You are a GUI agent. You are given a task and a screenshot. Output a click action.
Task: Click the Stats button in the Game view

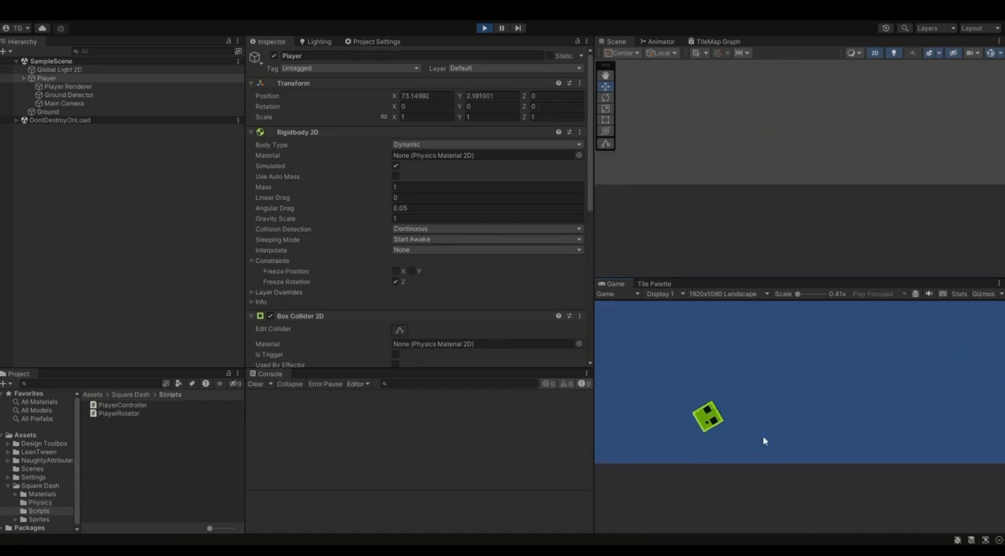click(959, 294)
